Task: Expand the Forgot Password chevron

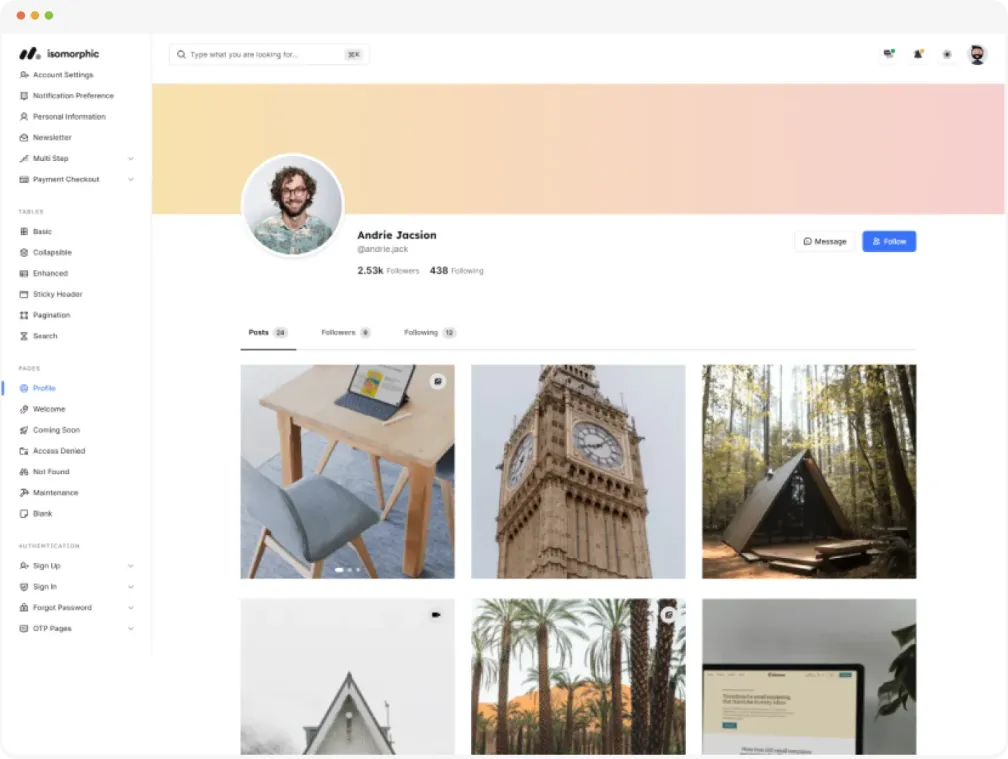Action: [130, 608]
